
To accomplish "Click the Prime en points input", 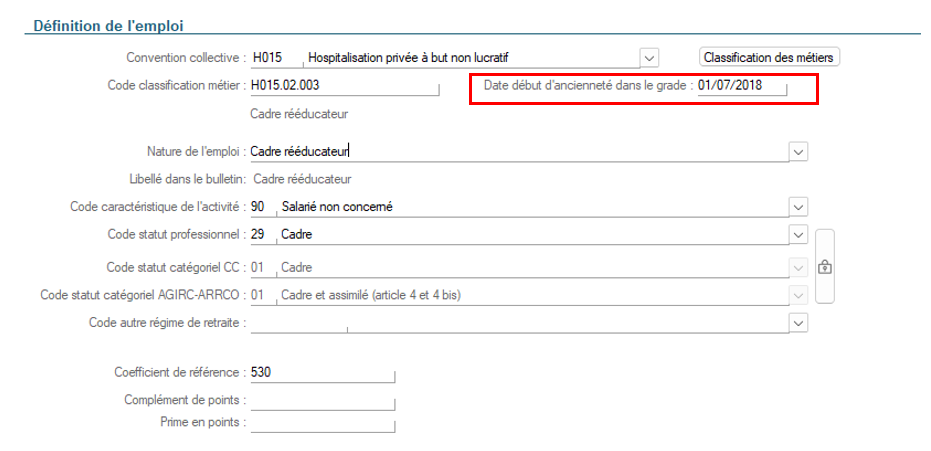I will (322, 423).
